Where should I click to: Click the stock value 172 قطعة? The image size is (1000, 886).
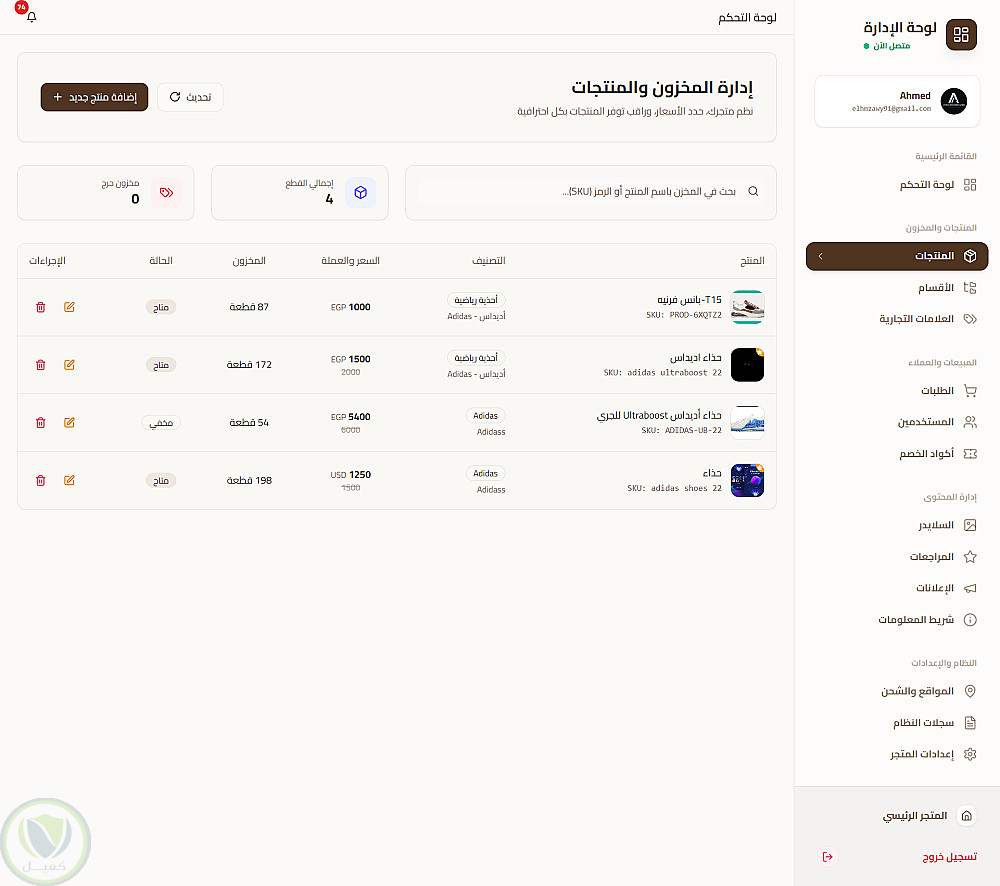coord(249,365)
